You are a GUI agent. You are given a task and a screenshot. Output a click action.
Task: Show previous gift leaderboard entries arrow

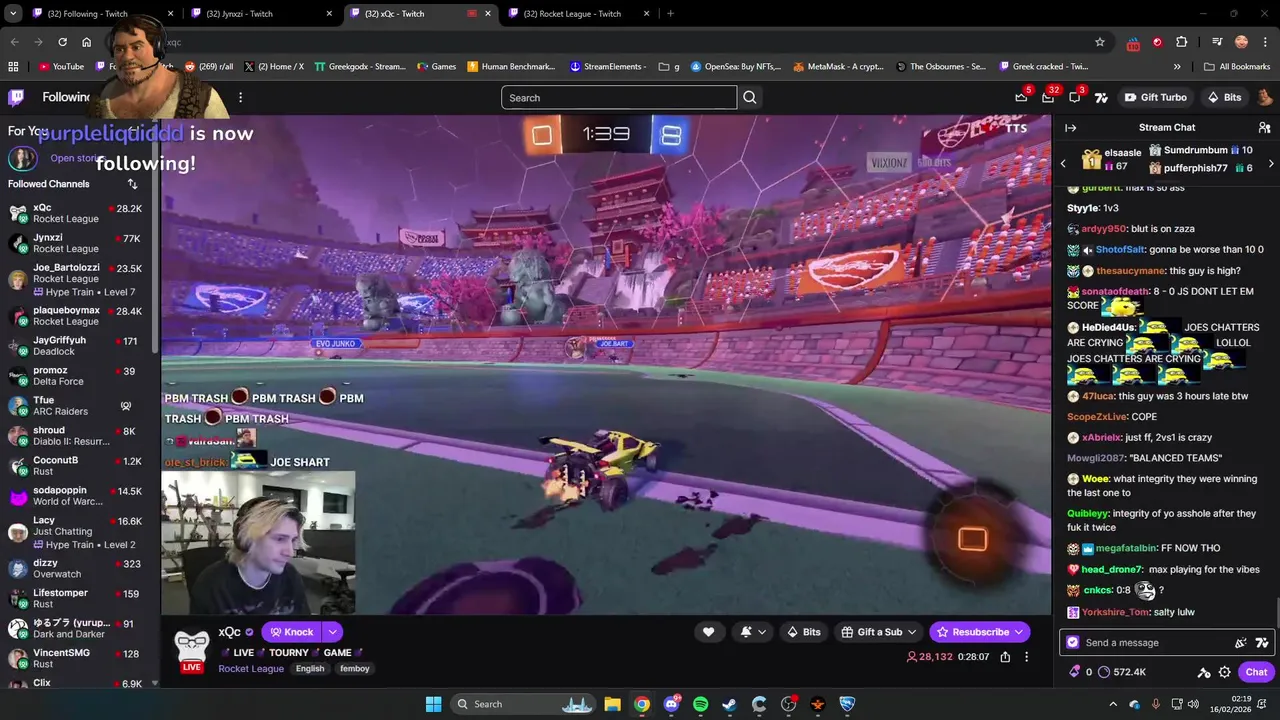point(1063,163)
